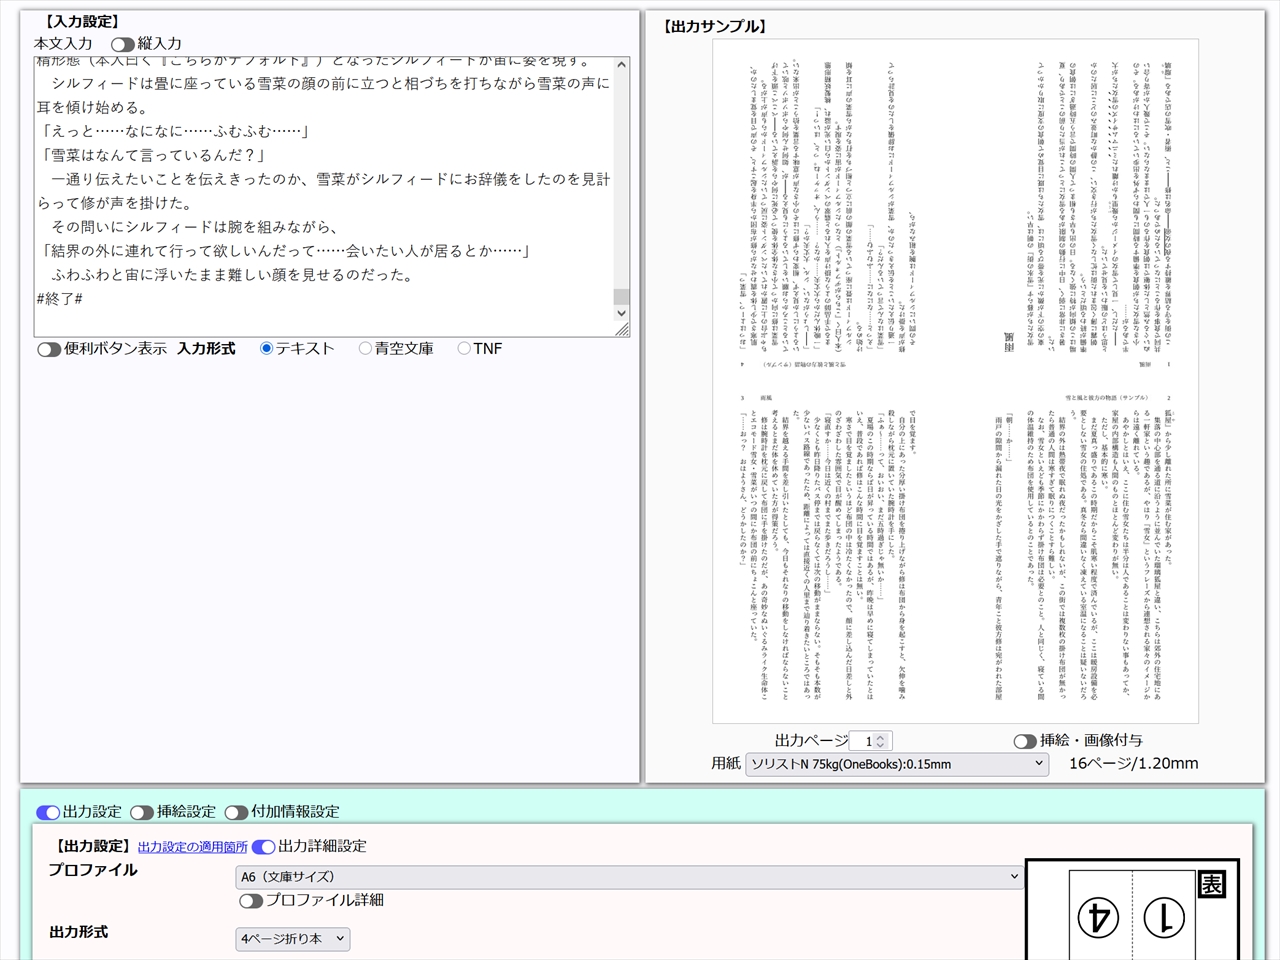The width and height of the screenshot is (1280, 960).
Task: Click the circled page 1 in layout diagram
Action: [1163, 916]
